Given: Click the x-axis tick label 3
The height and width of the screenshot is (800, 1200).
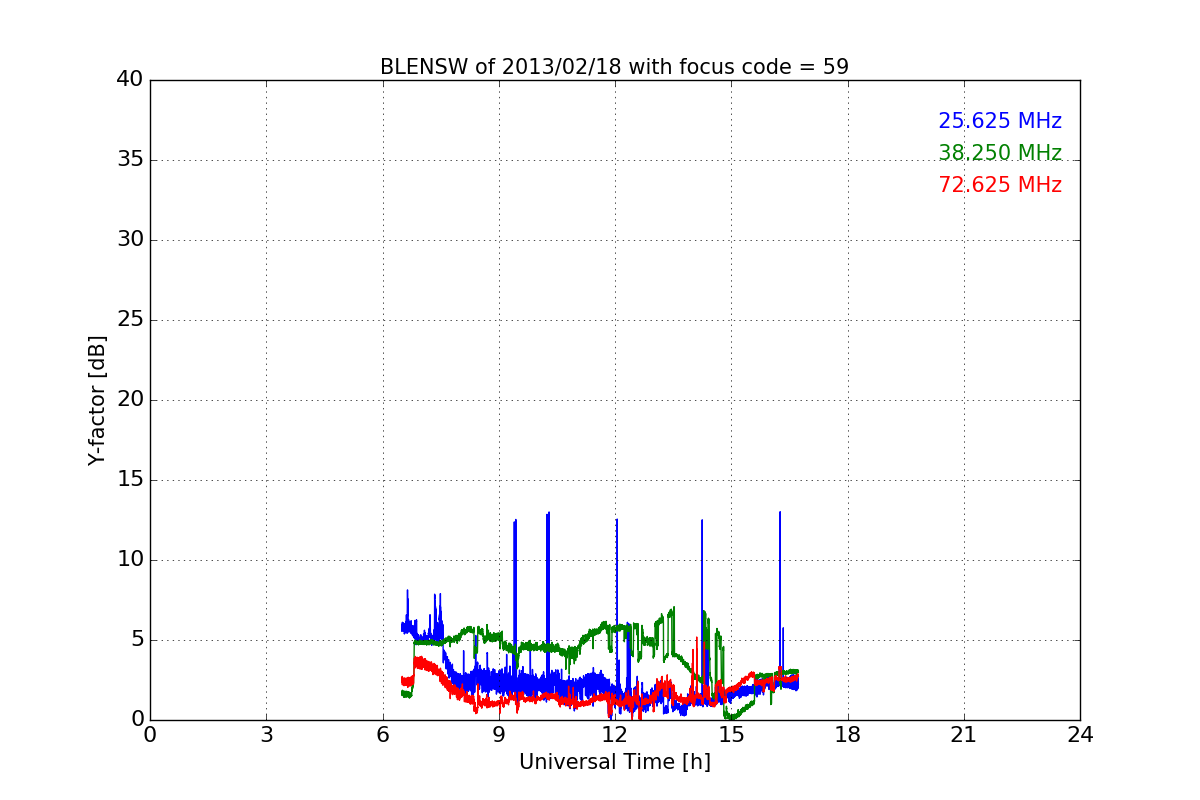Looking at the screenshot, I should tap(266, 736).
